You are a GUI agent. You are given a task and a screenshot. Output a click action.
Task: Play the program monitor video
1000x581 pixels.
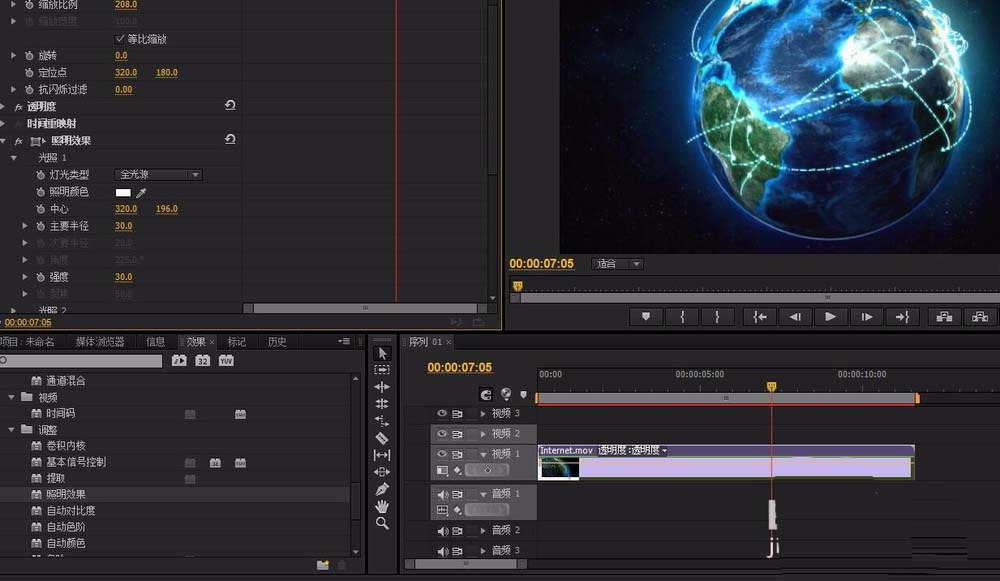pos(830,316)
